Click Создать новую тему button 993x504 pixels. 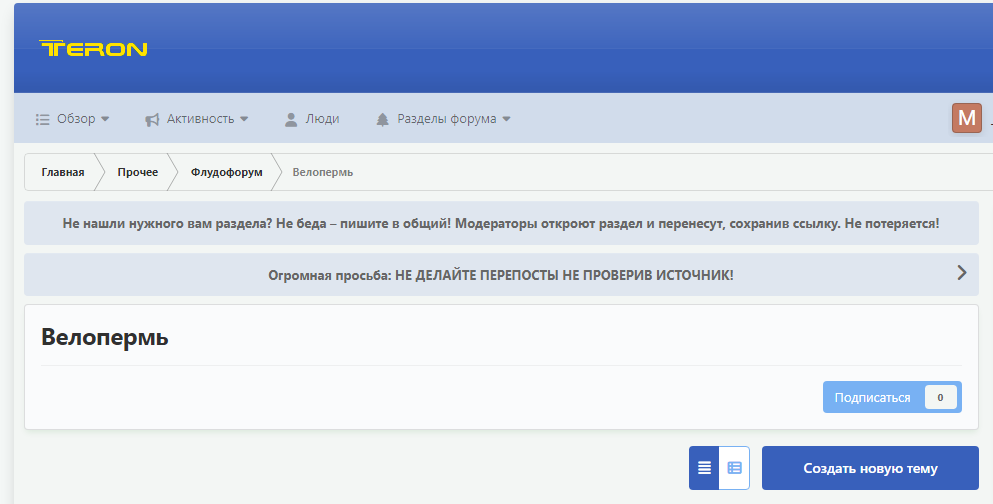(870, 468)
